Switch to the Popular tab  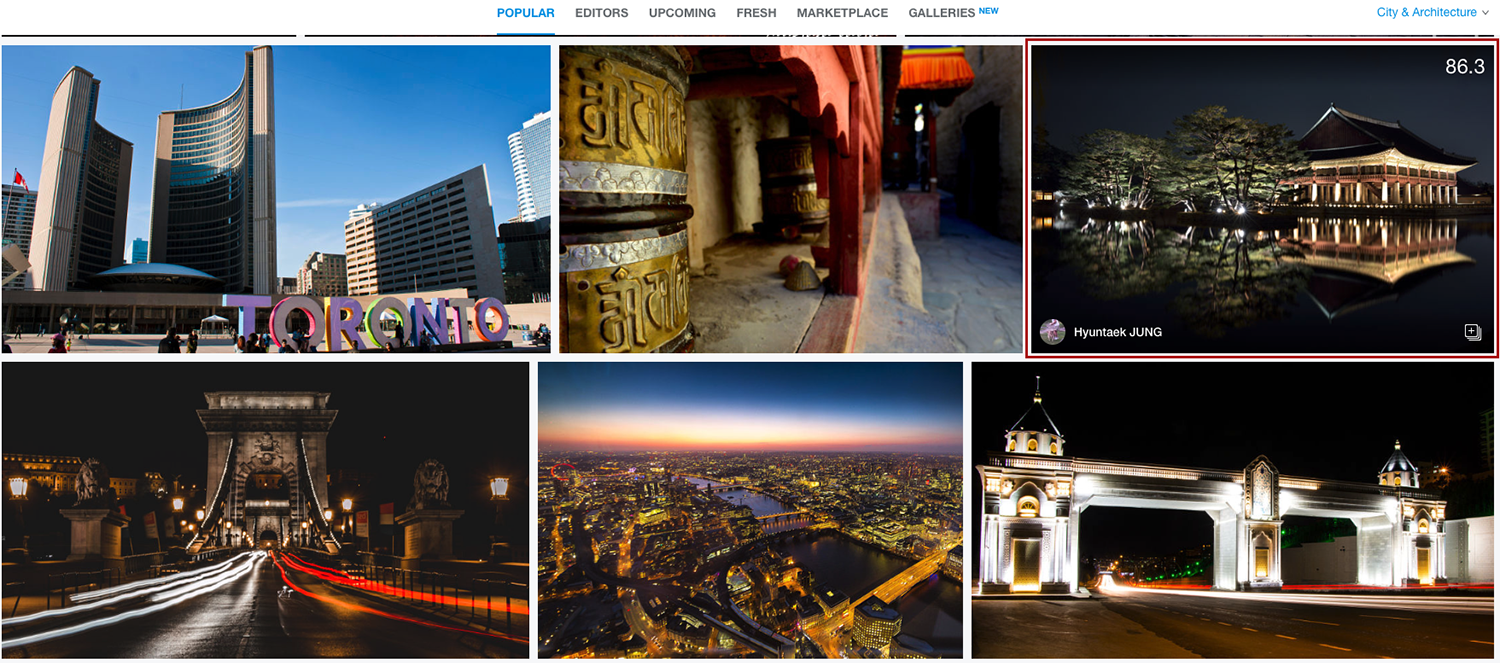pyautogui.click(x=525, y=13)
